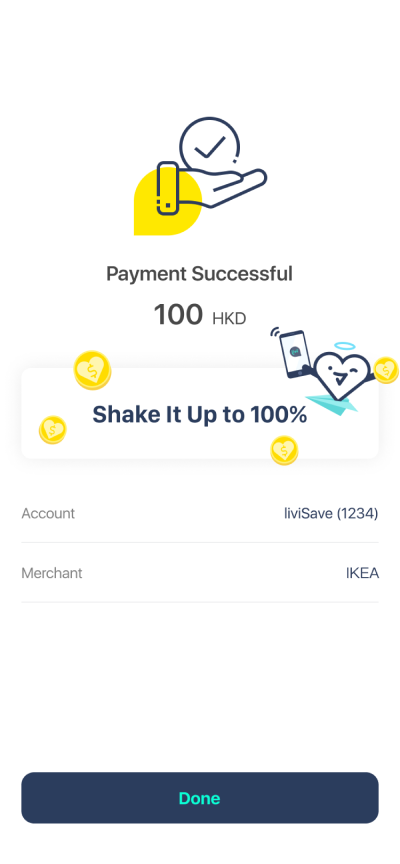Click the payment success hand illustration
Image resolution: width=400 pixels, height=864 pixels.
point(201,176)
